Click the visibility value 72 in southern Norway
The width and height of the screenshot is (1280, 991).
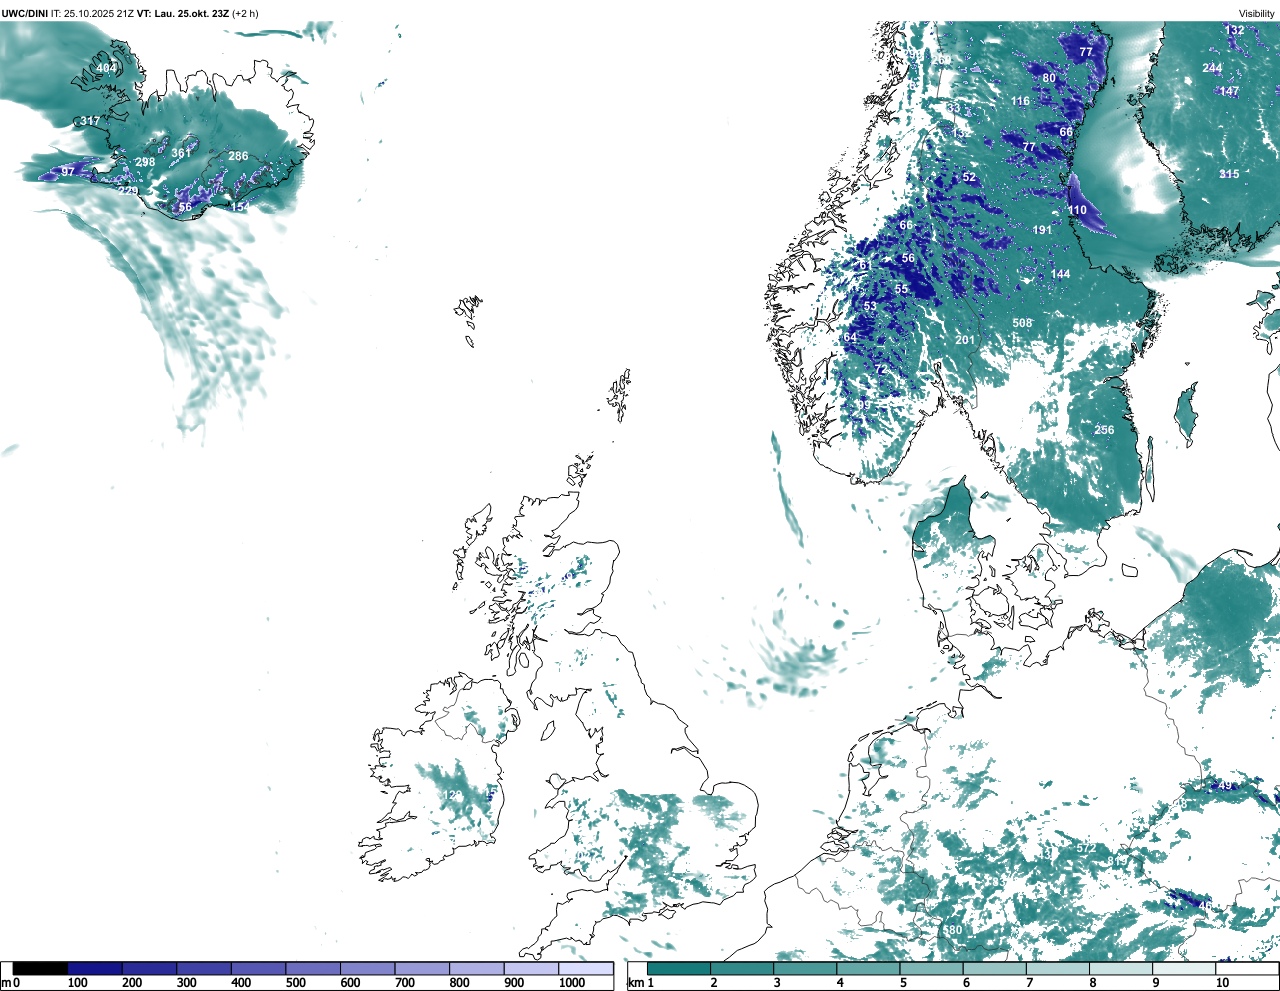[x=881, y=369]
